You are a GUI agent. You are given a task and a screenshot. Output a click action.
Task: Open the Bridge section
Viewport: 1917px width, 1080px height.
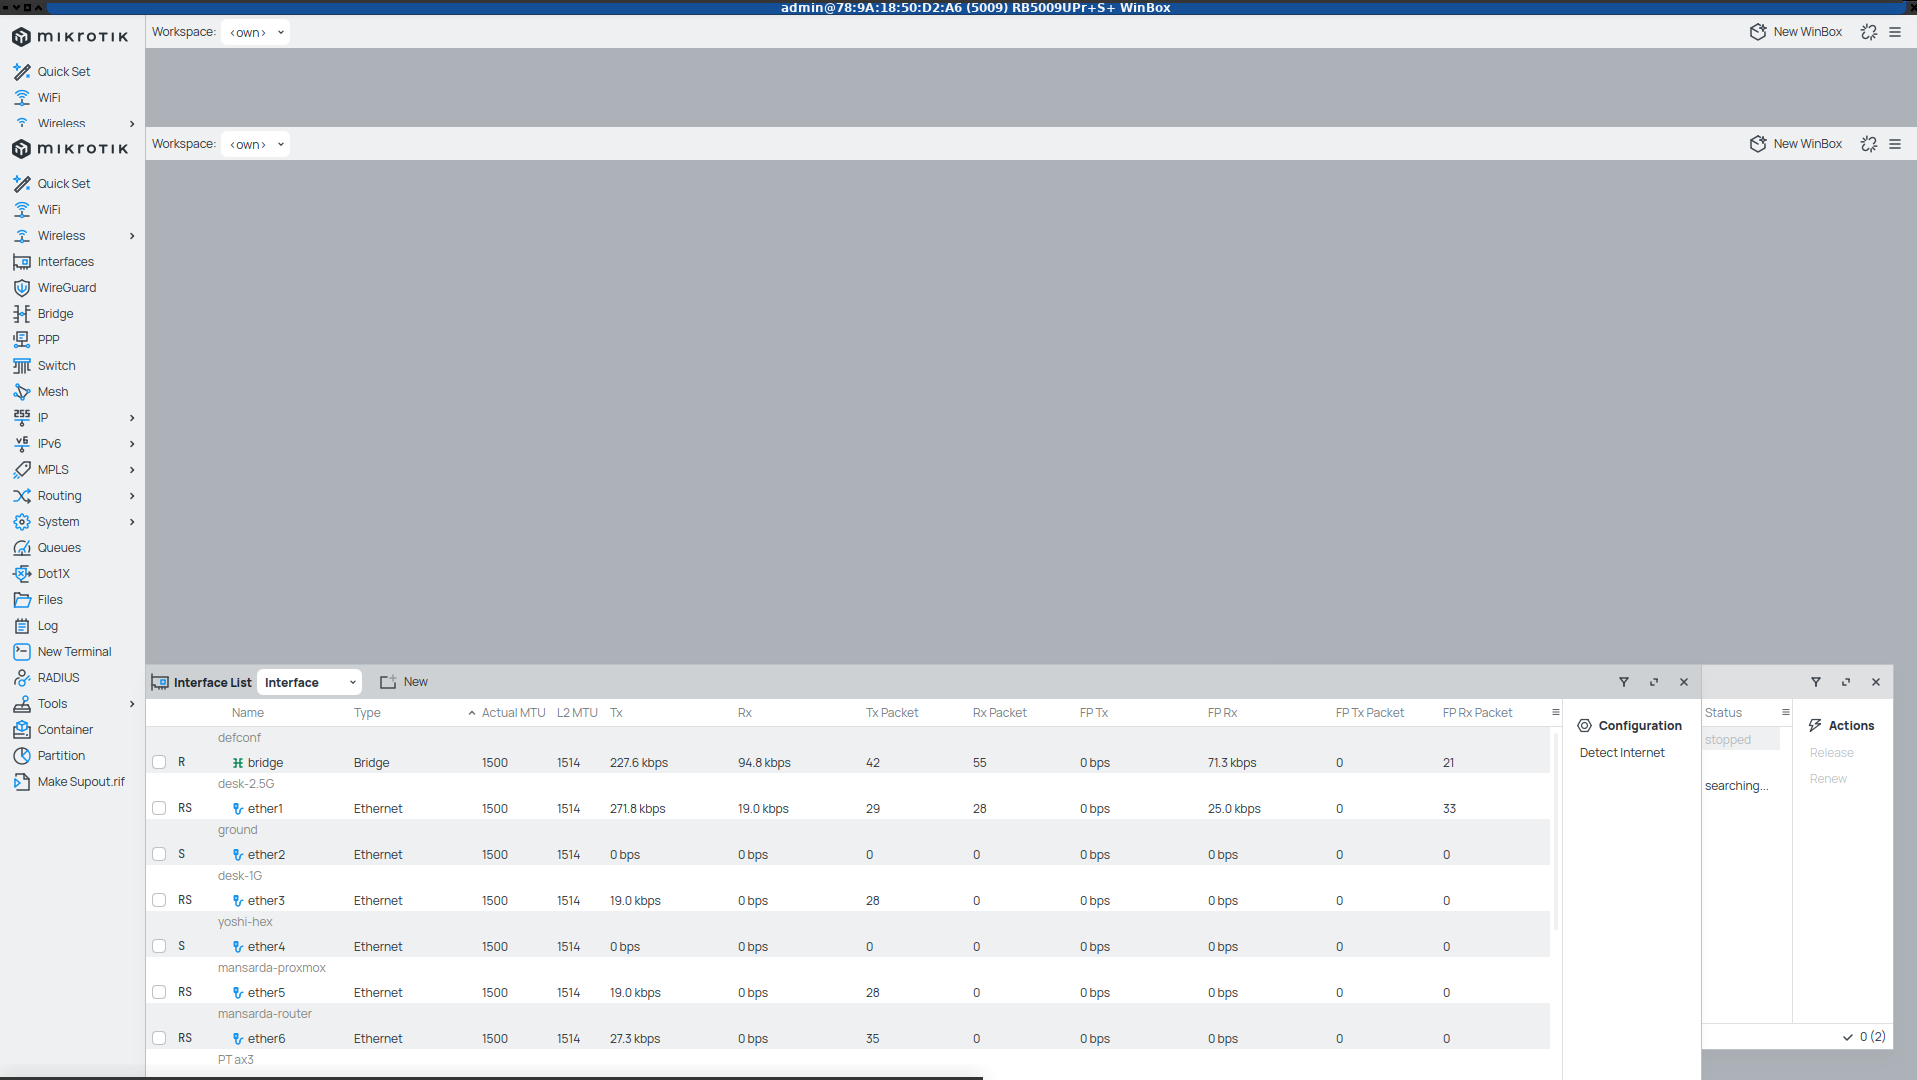click(x=55, y=314)
